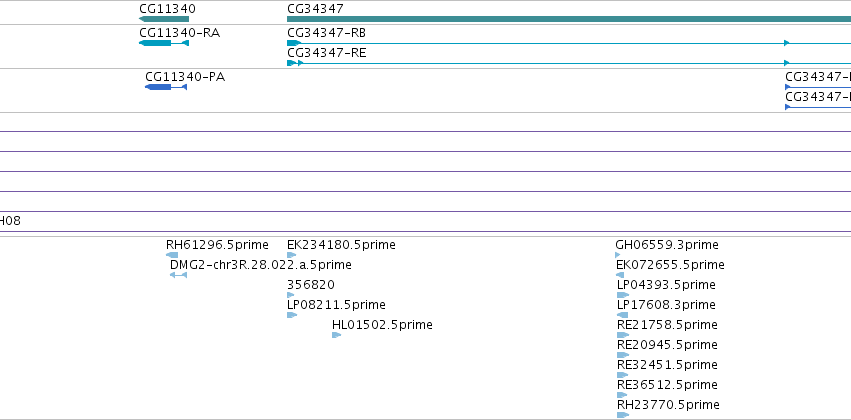The height and width of the screenshot is (420, 851).
Task: Click the EK072655.5prime EST arrow
Action: 620,275
